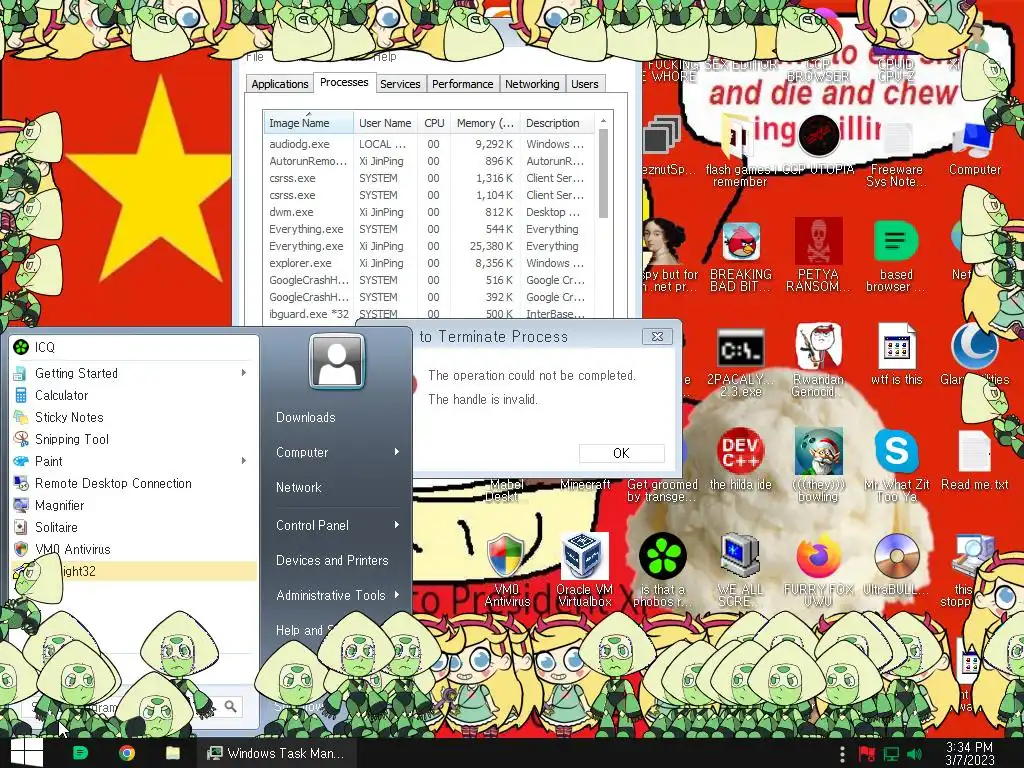Image resolution: width=1024 pixels, height=768 pixels.
Task: Sort processes by User Name column
Action: click(385, 123)
